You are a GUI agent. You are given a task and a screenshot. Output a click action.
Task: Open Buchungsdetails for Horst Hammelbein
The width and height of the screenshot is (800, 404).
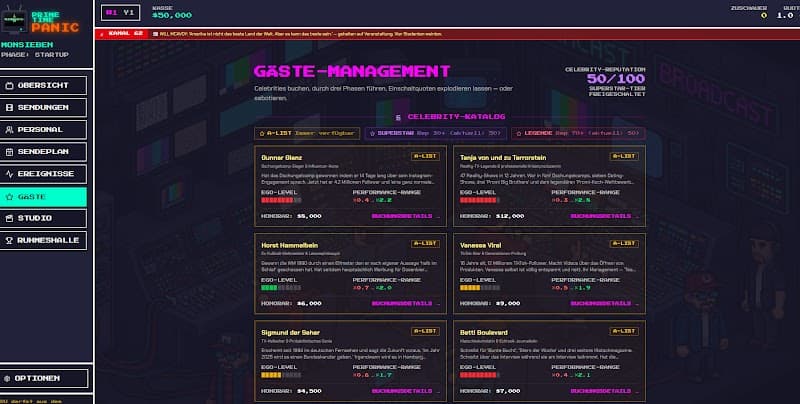[x=405, y=304]
